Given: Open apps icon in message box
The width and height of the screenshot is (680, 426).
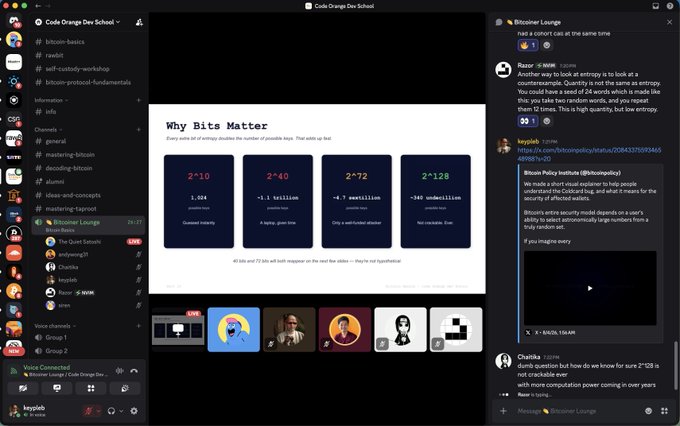Looking at the screenshot, I should [x=664, y=411].
